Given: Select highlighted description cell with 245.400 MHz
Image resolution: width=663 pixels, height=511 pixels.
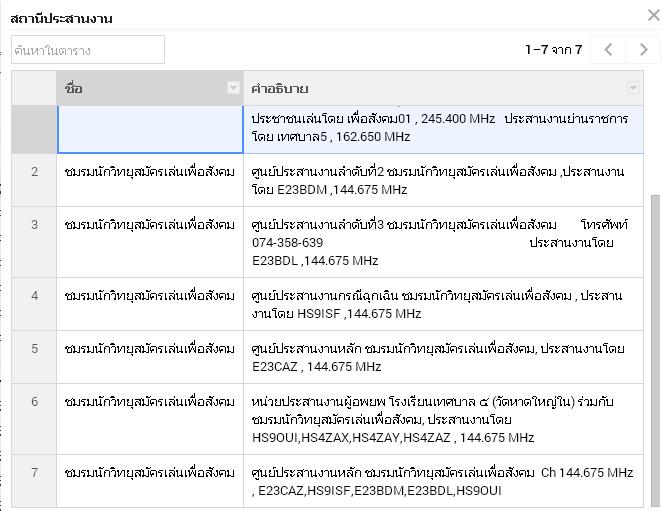Looking at the screenshot, I should tap(444, 129).
